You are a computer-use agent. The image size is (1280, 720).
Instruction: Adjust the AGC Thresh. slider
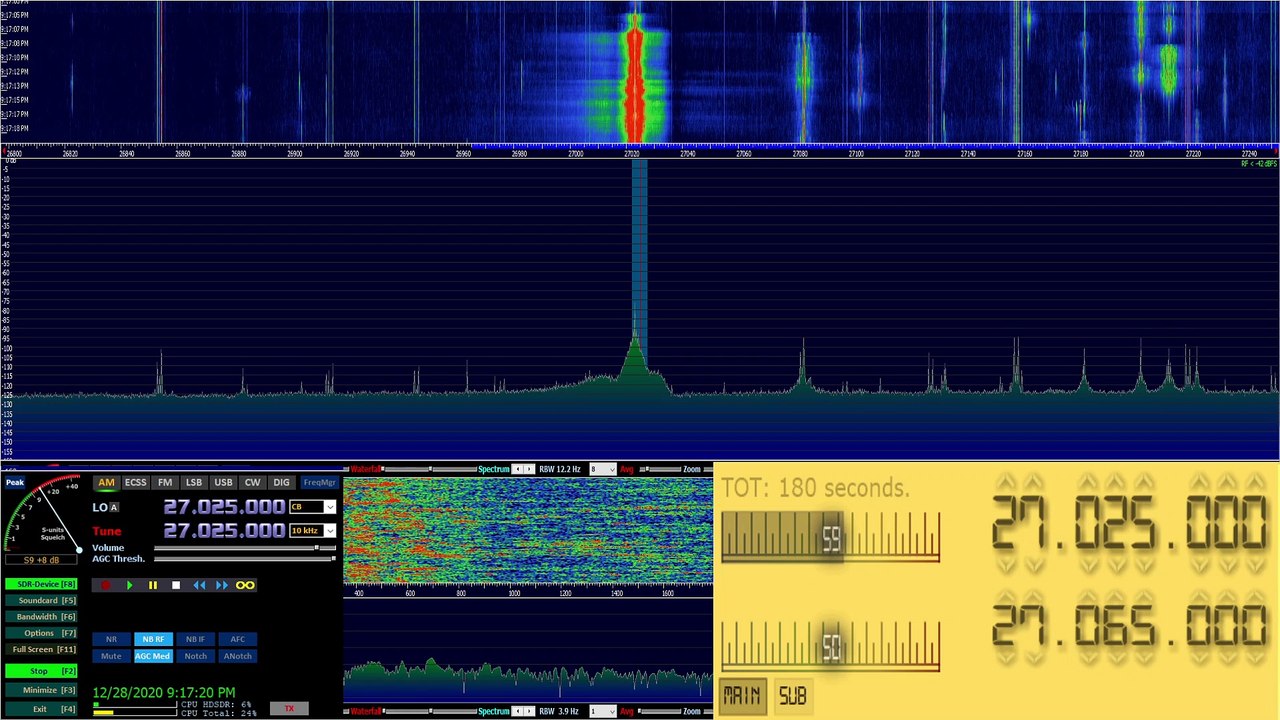pyautogui.click(x=245, y=559)
